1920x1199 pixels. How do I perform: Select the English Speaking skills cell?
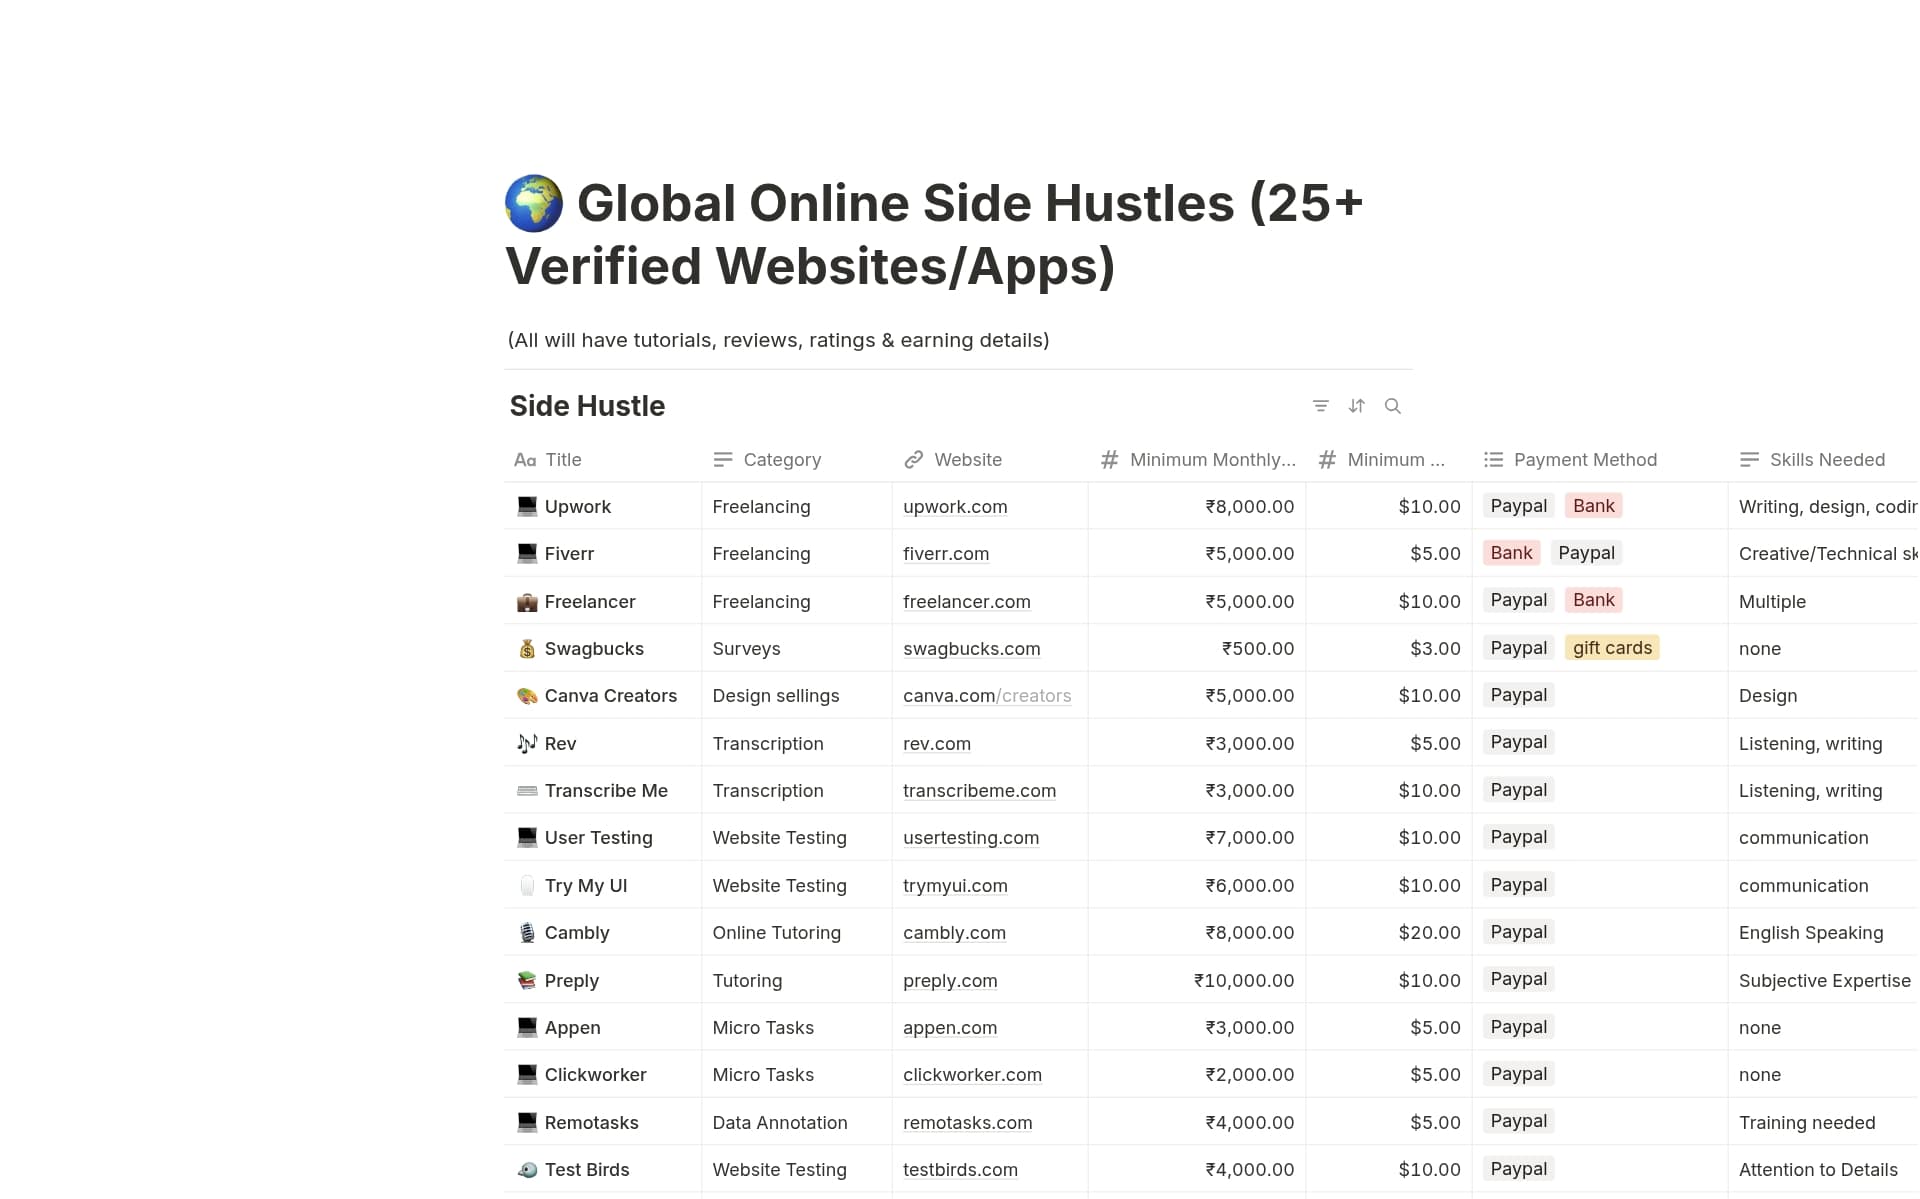pos(1822,932)
